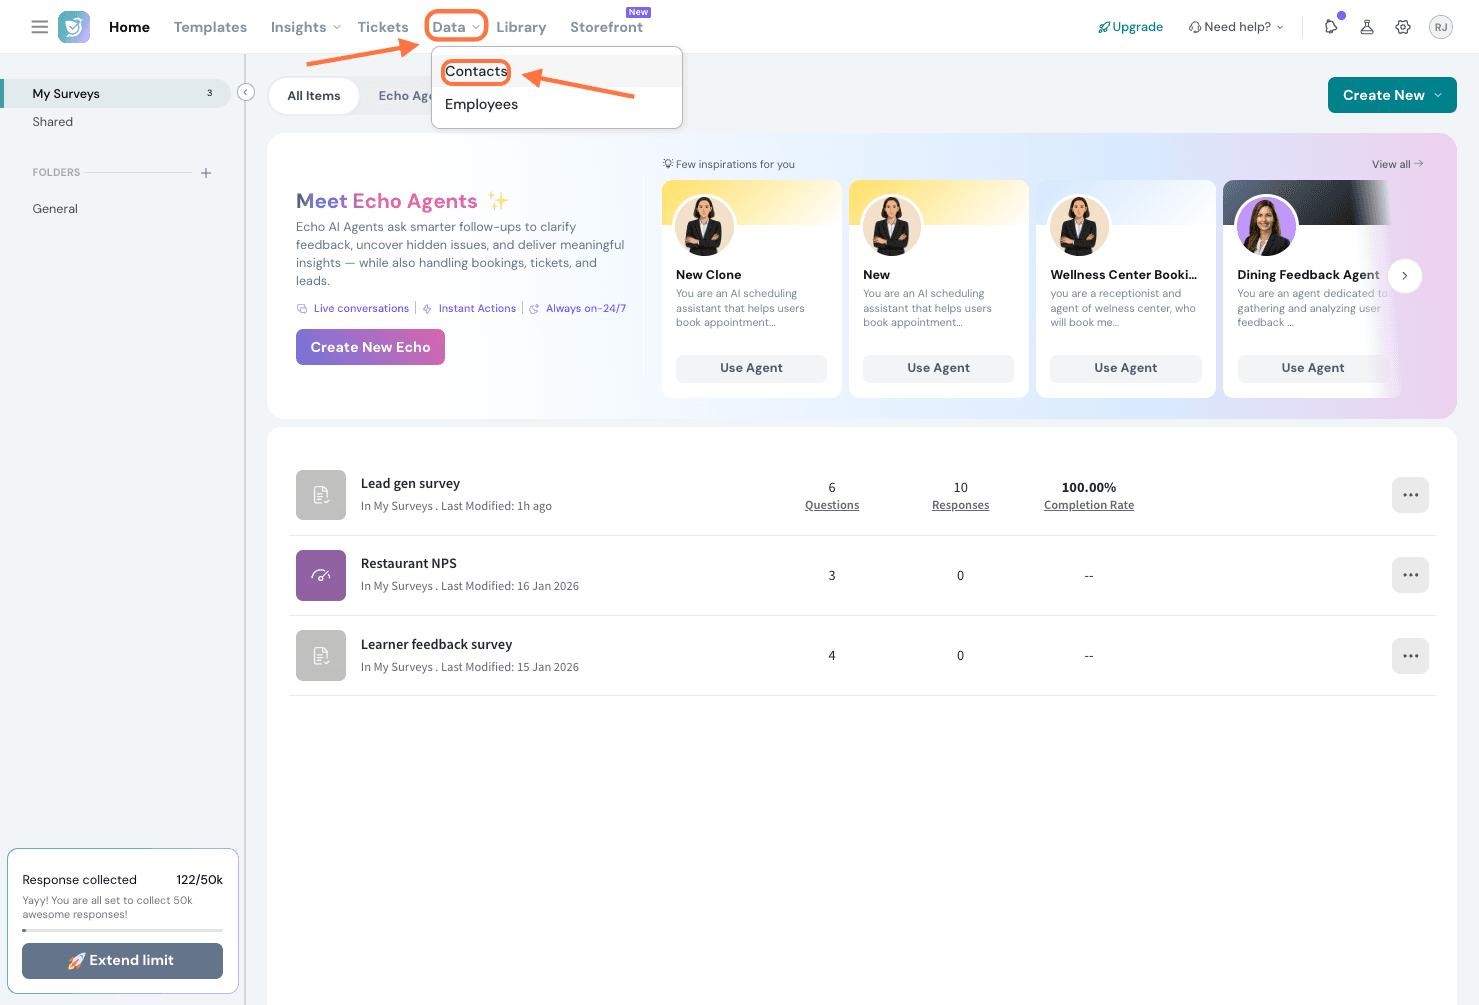Click the response collected progress bar
Image resolution: width=1479 pixels, height=1005 pixels.
[122, 930]
